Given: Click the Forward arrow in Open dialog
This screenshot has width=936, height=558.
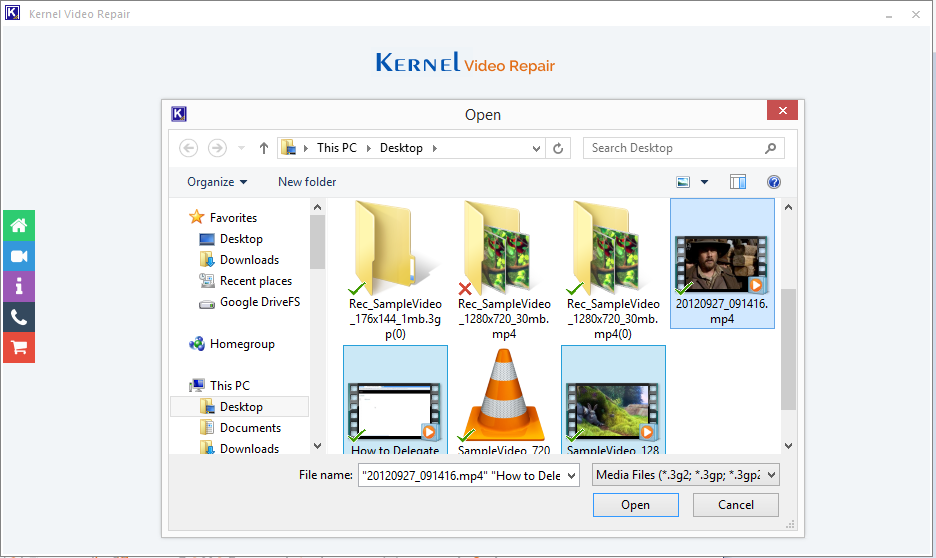Looking at the screenshot, I should (217, 148).
